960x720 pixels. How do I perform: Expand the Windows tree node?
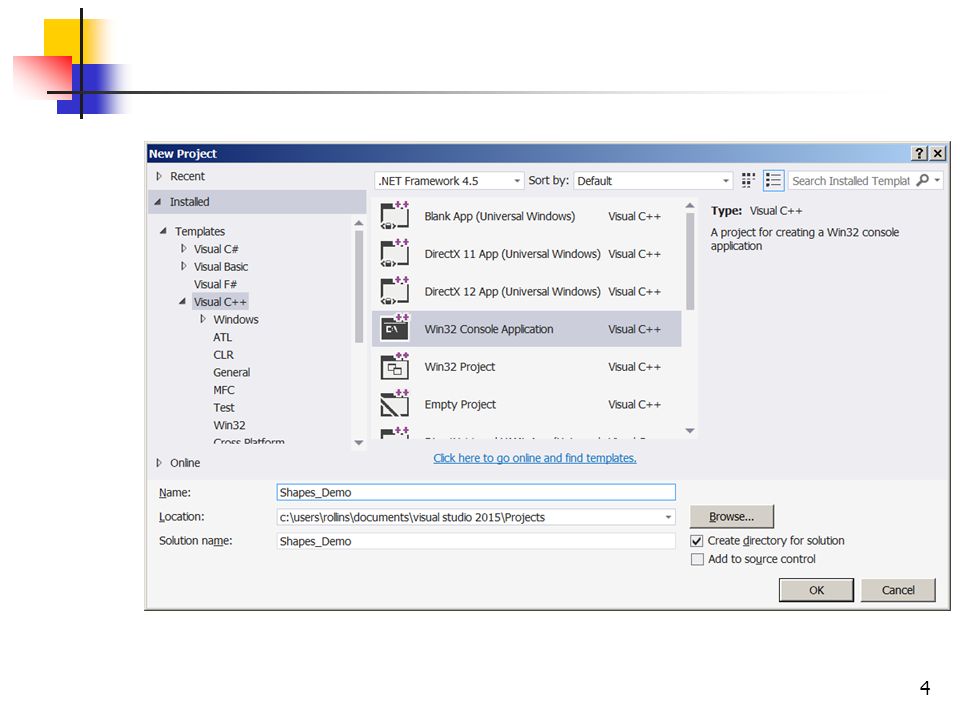coord(203,319)
